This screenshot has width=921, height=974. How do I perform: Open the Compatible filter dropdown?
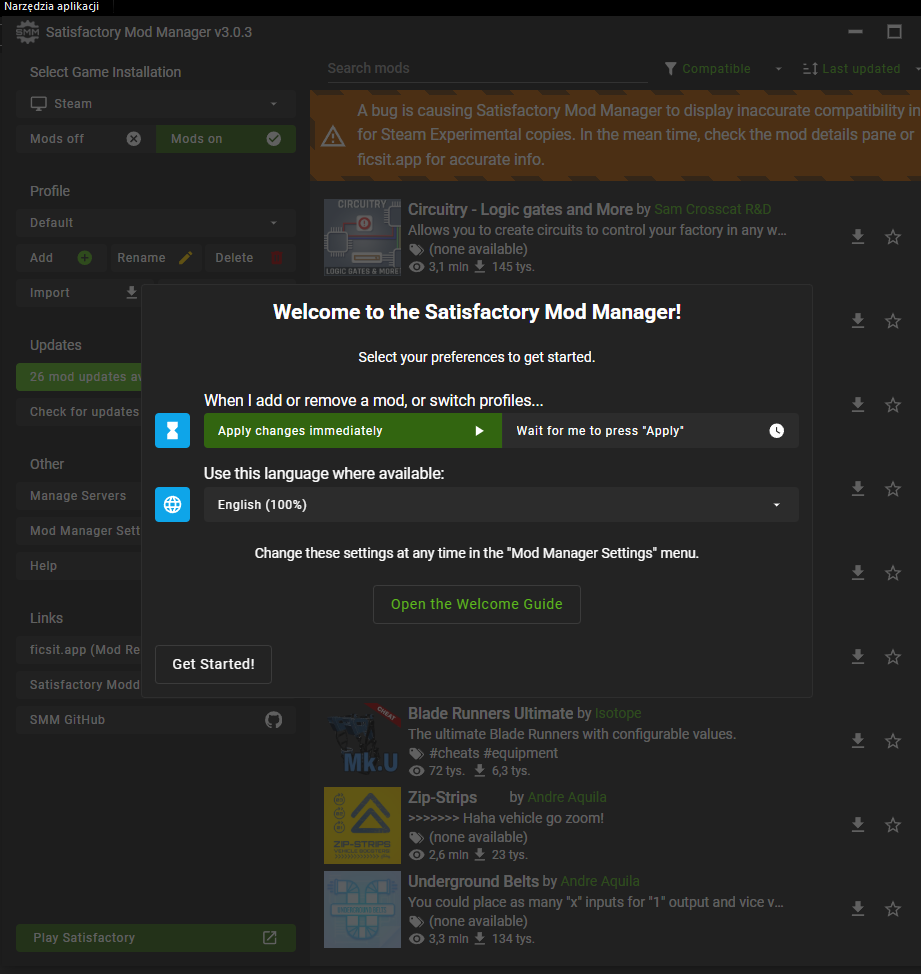(724, 68)
